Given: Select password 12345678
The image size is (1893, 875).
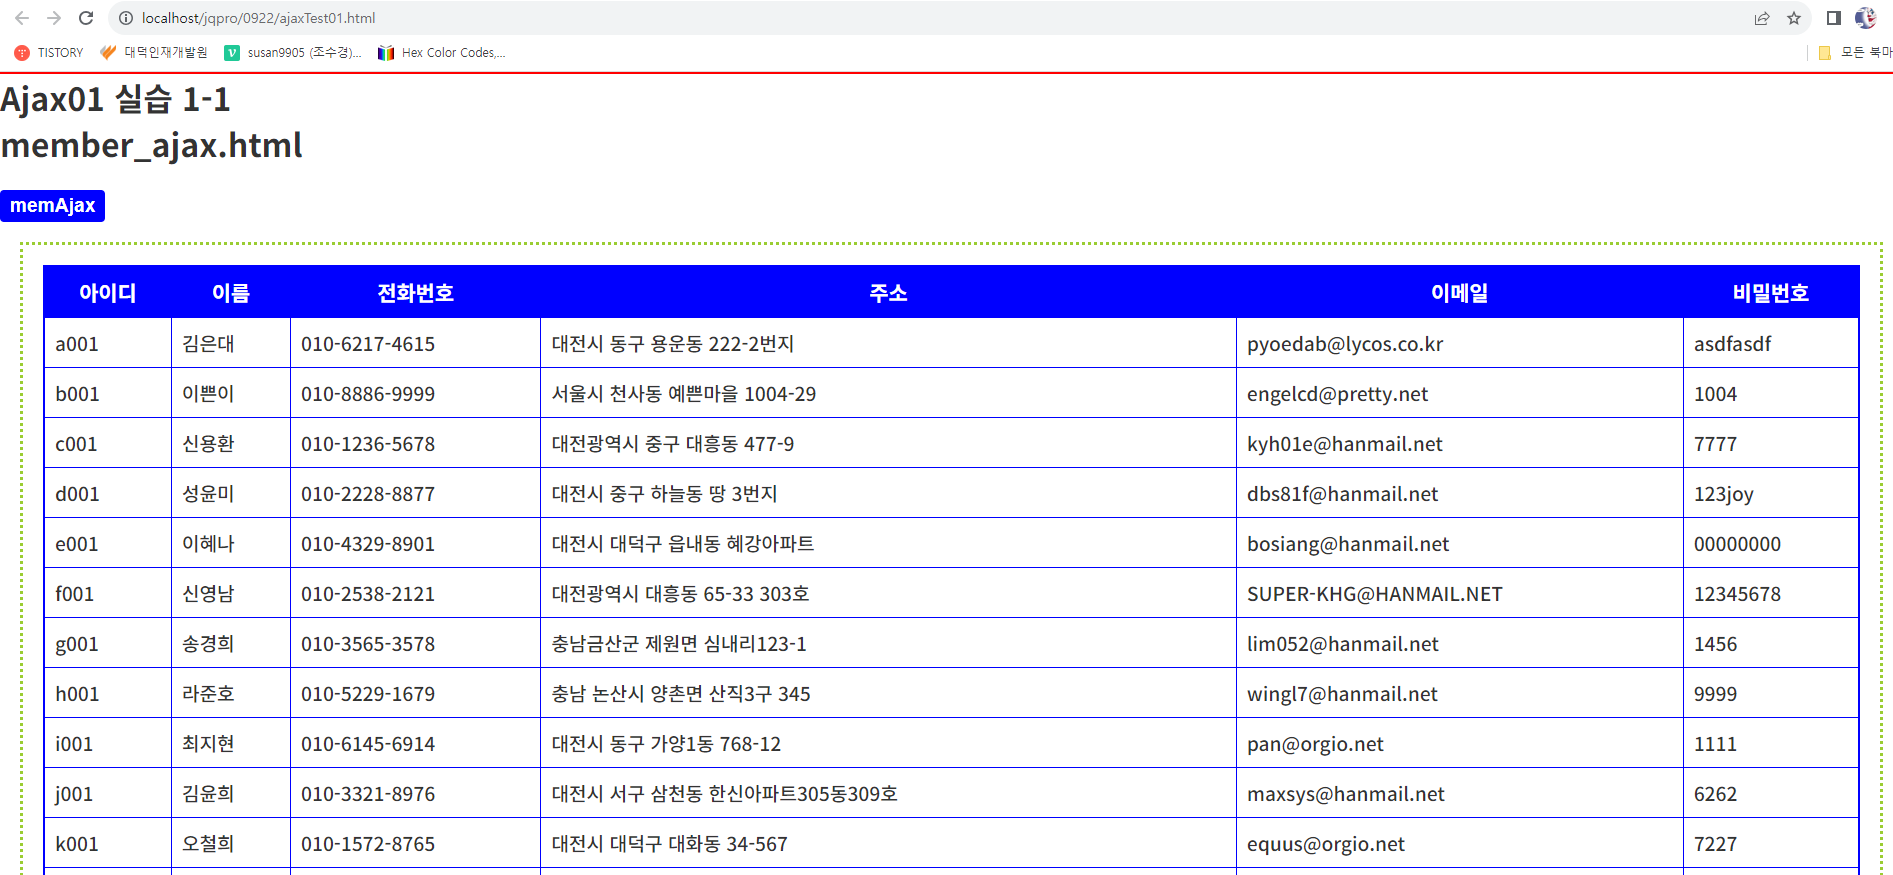Looking at the screenshot, I should pyautogui.click(x=1737, y=594).
